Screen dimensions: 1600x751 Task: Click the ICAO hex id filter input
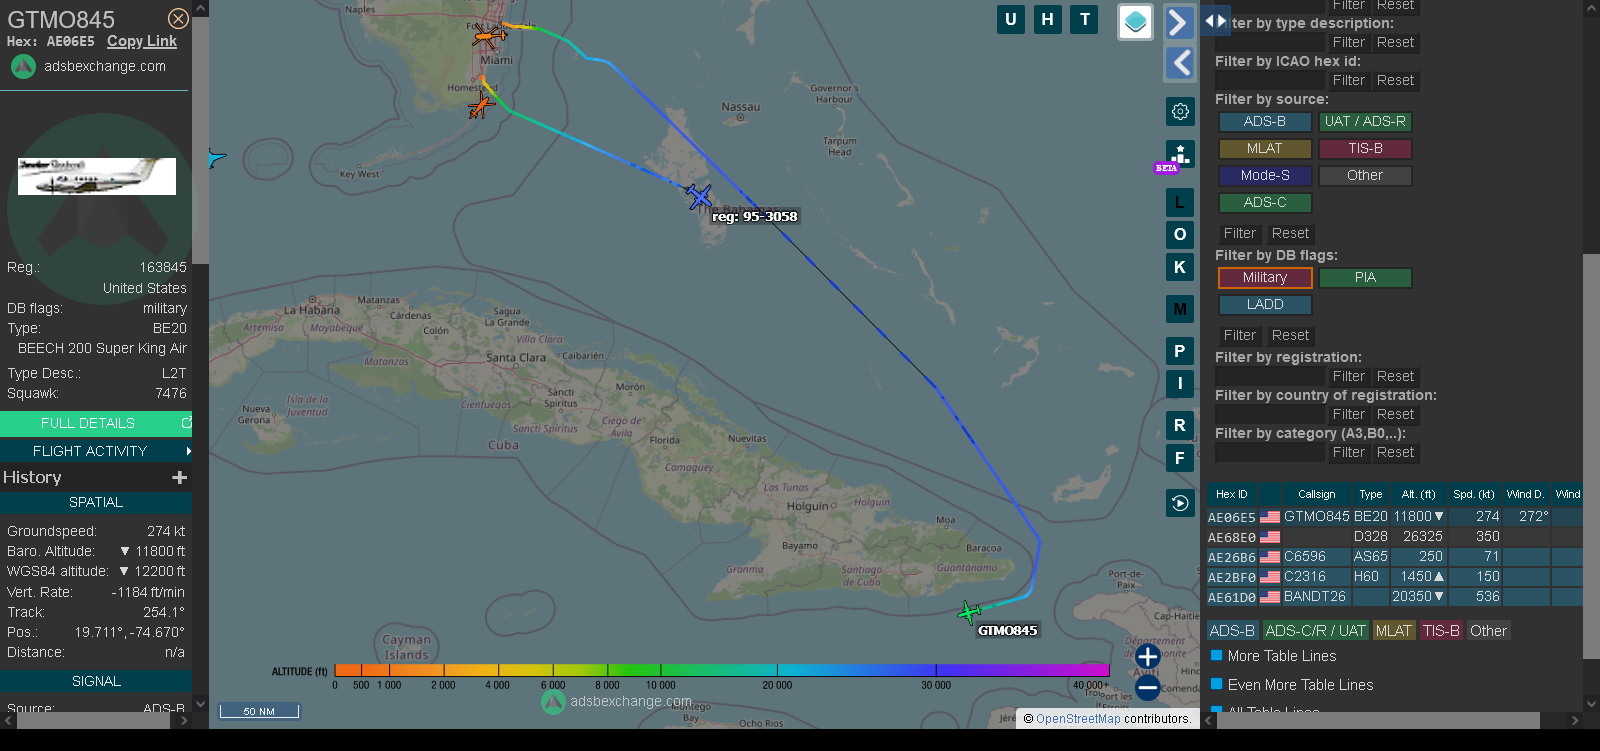click(1269, 80)
